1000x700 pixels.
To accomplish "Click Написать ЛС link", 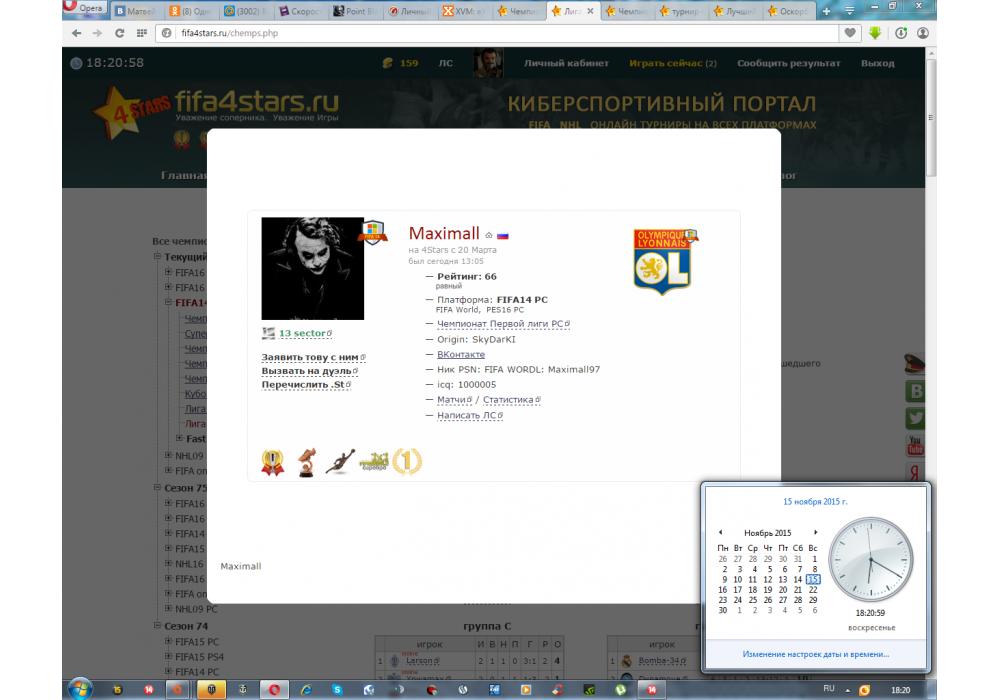I will (x=466, y=415).
